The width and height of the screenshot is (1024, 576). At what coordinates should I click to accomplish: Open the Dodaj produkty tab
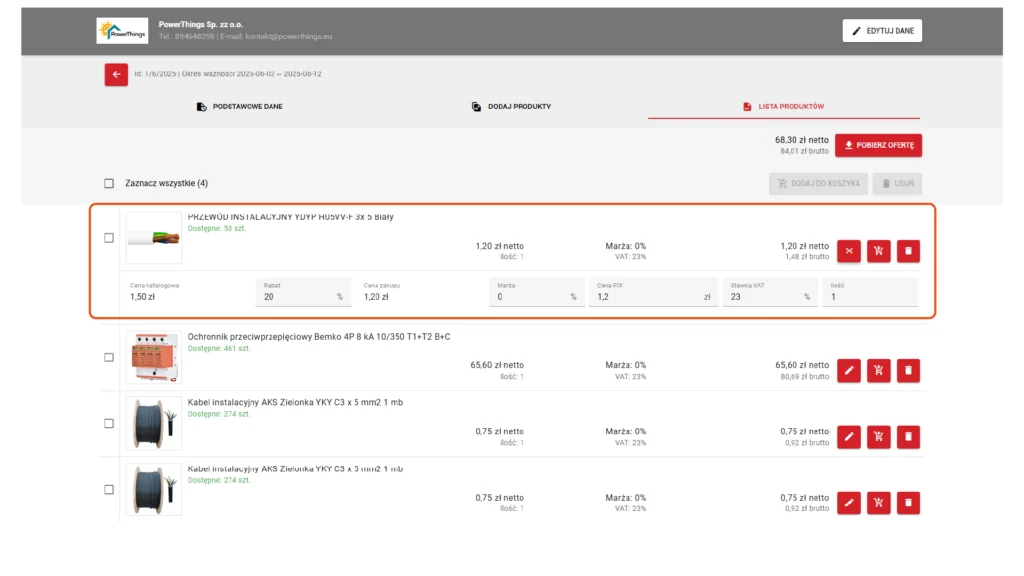pyautogui.click(x=511, y=106)
